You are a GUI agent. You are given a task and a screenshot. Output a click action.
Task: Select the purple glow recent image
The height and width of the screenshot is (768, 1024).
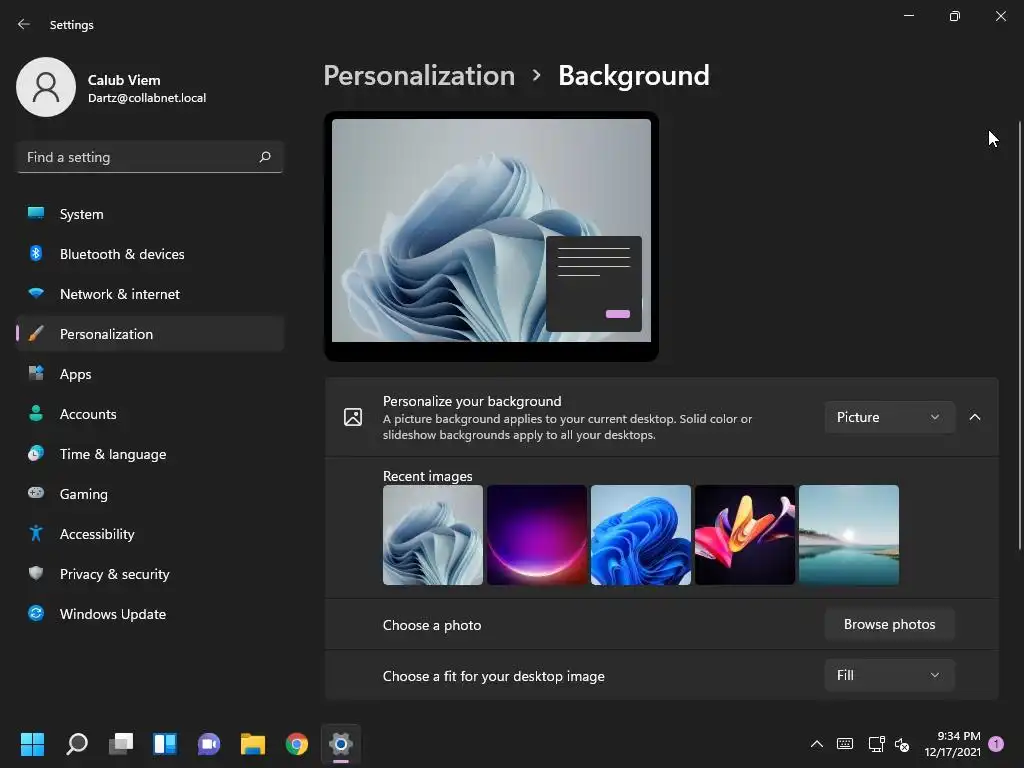(537, 535)
